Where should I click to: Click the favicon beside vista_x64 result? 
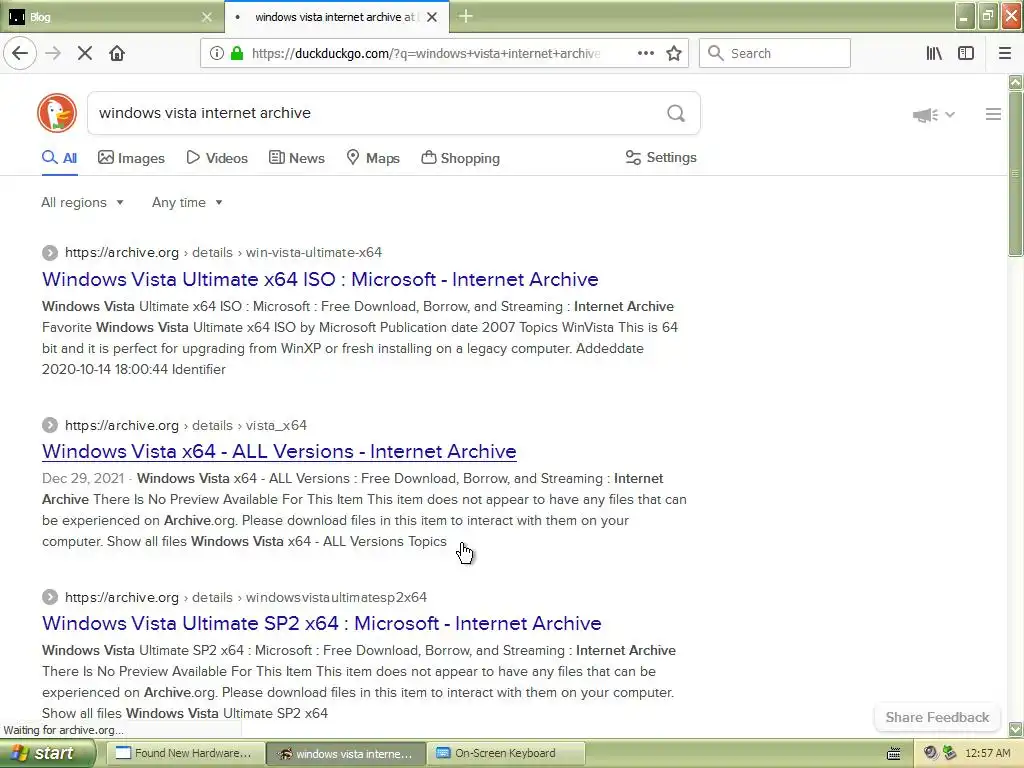[x=50, y=425]
